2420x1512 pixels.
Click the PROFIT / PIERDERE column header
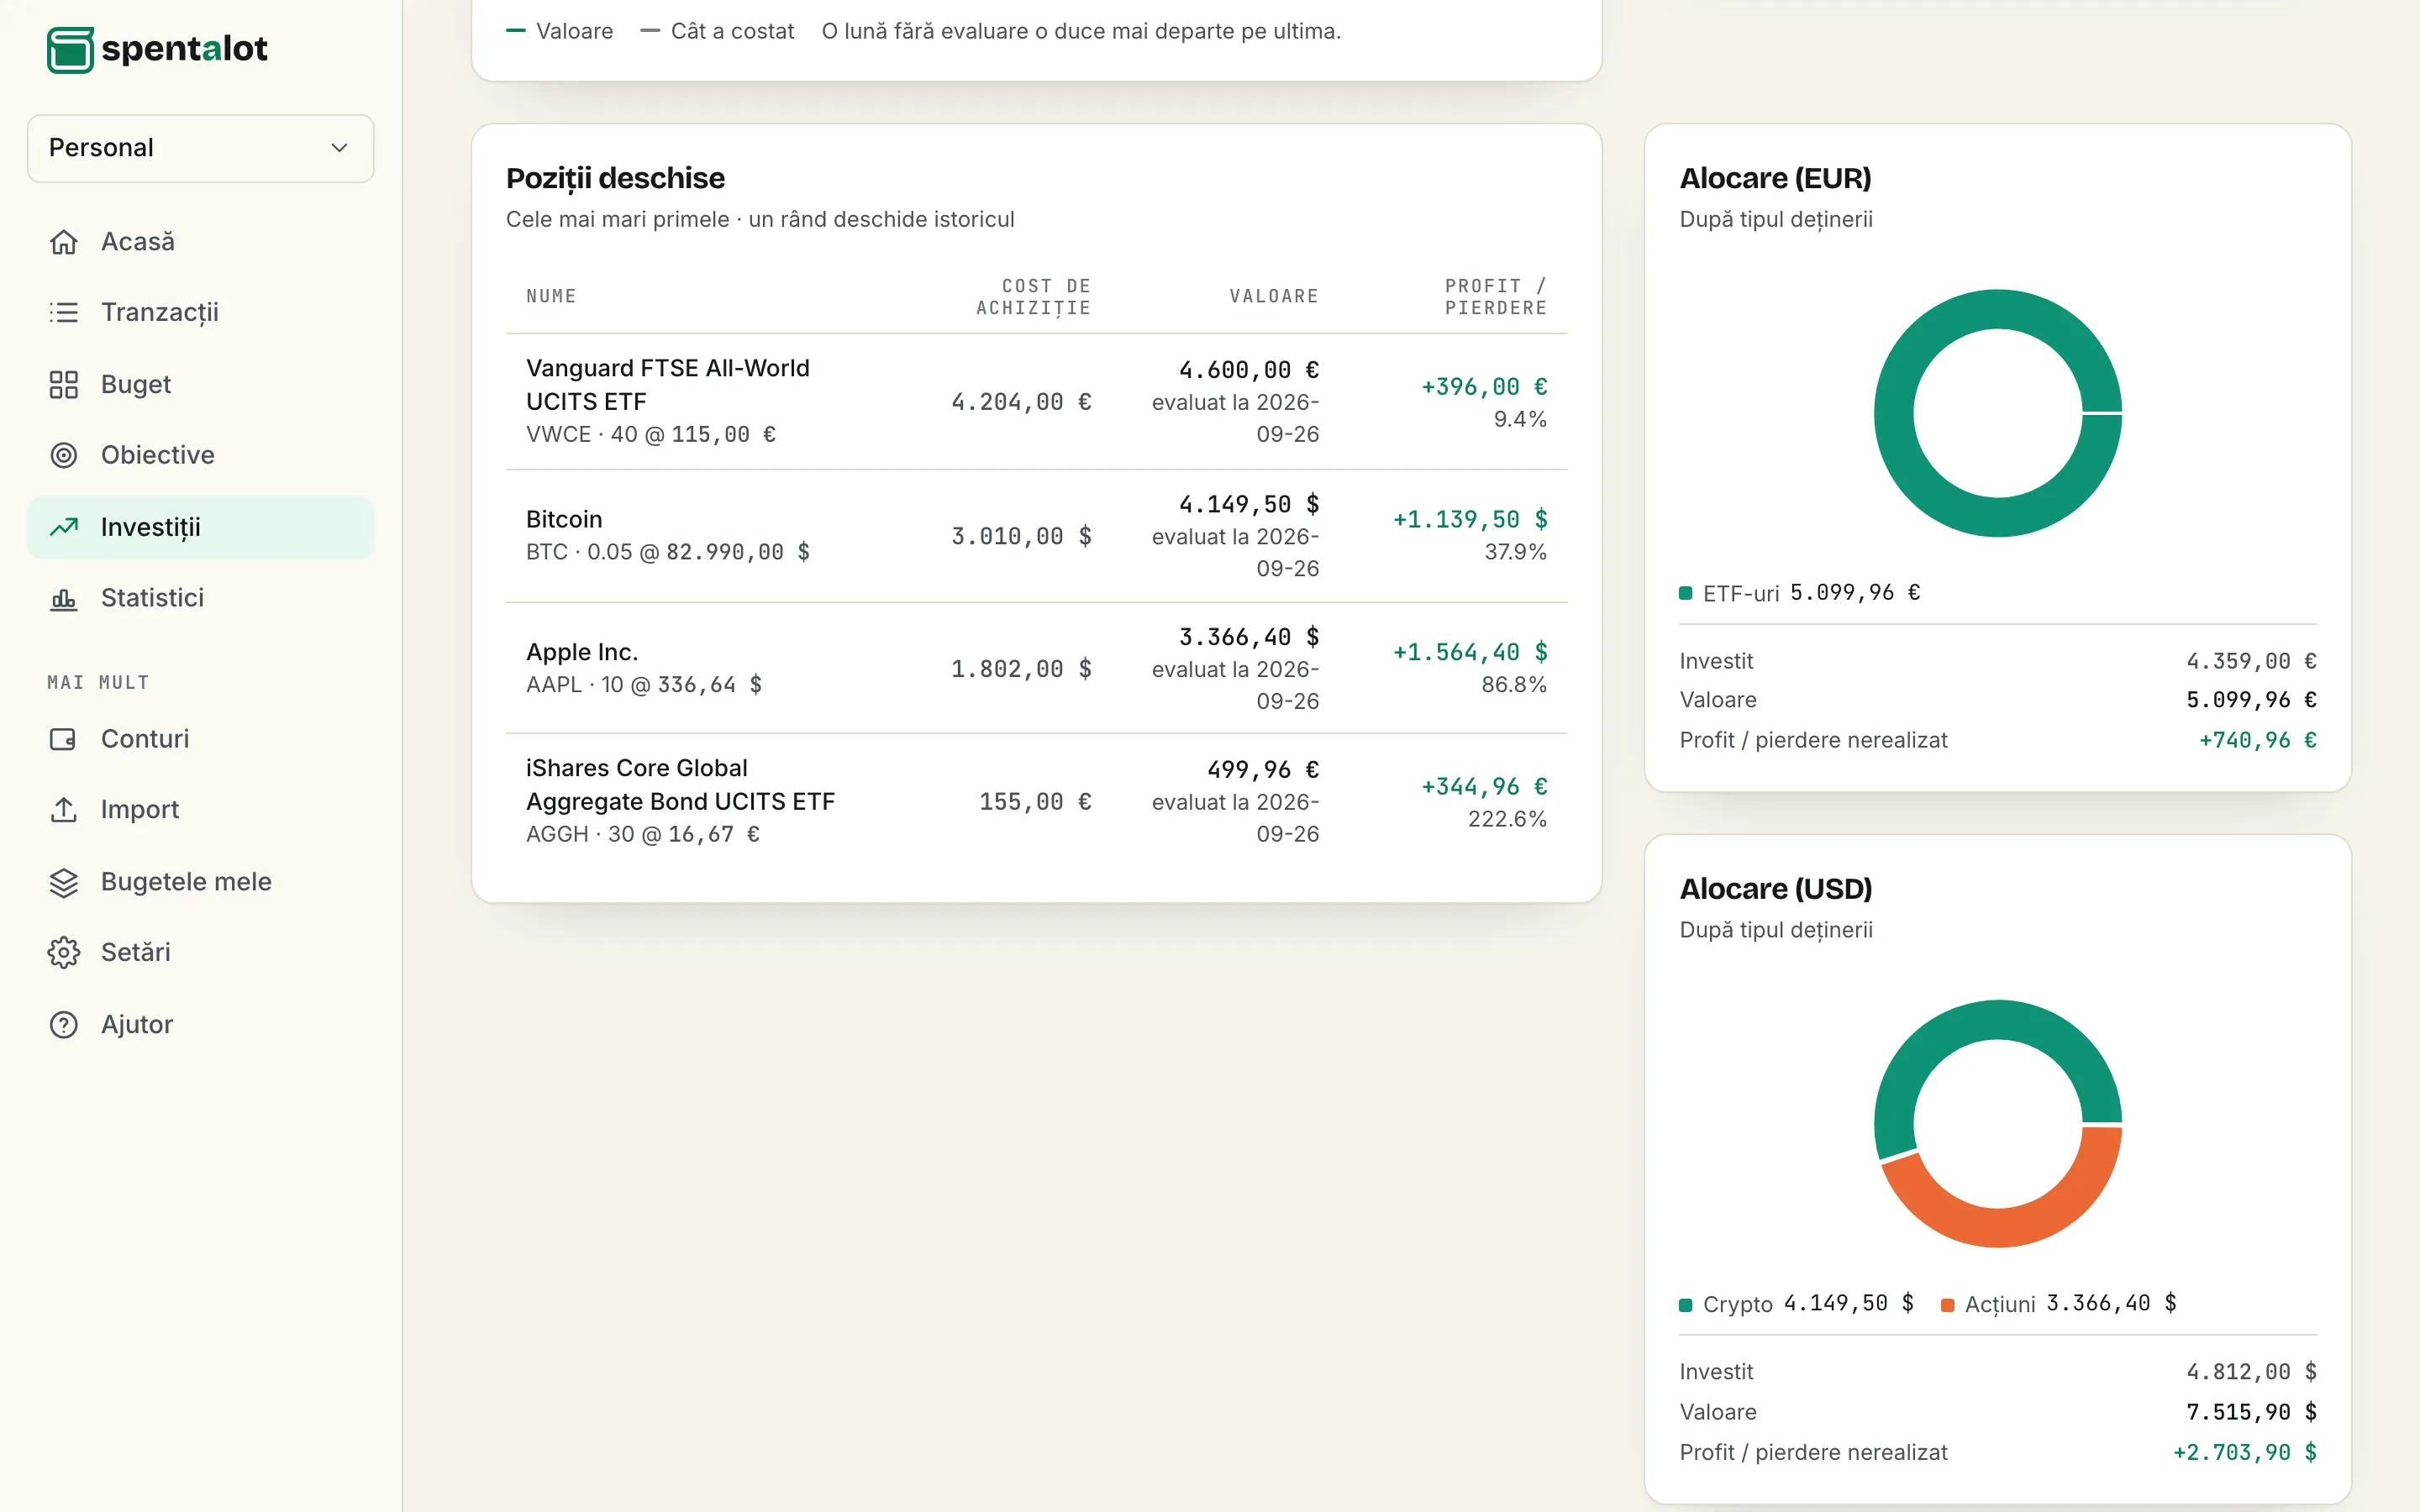pos(1495,297)
